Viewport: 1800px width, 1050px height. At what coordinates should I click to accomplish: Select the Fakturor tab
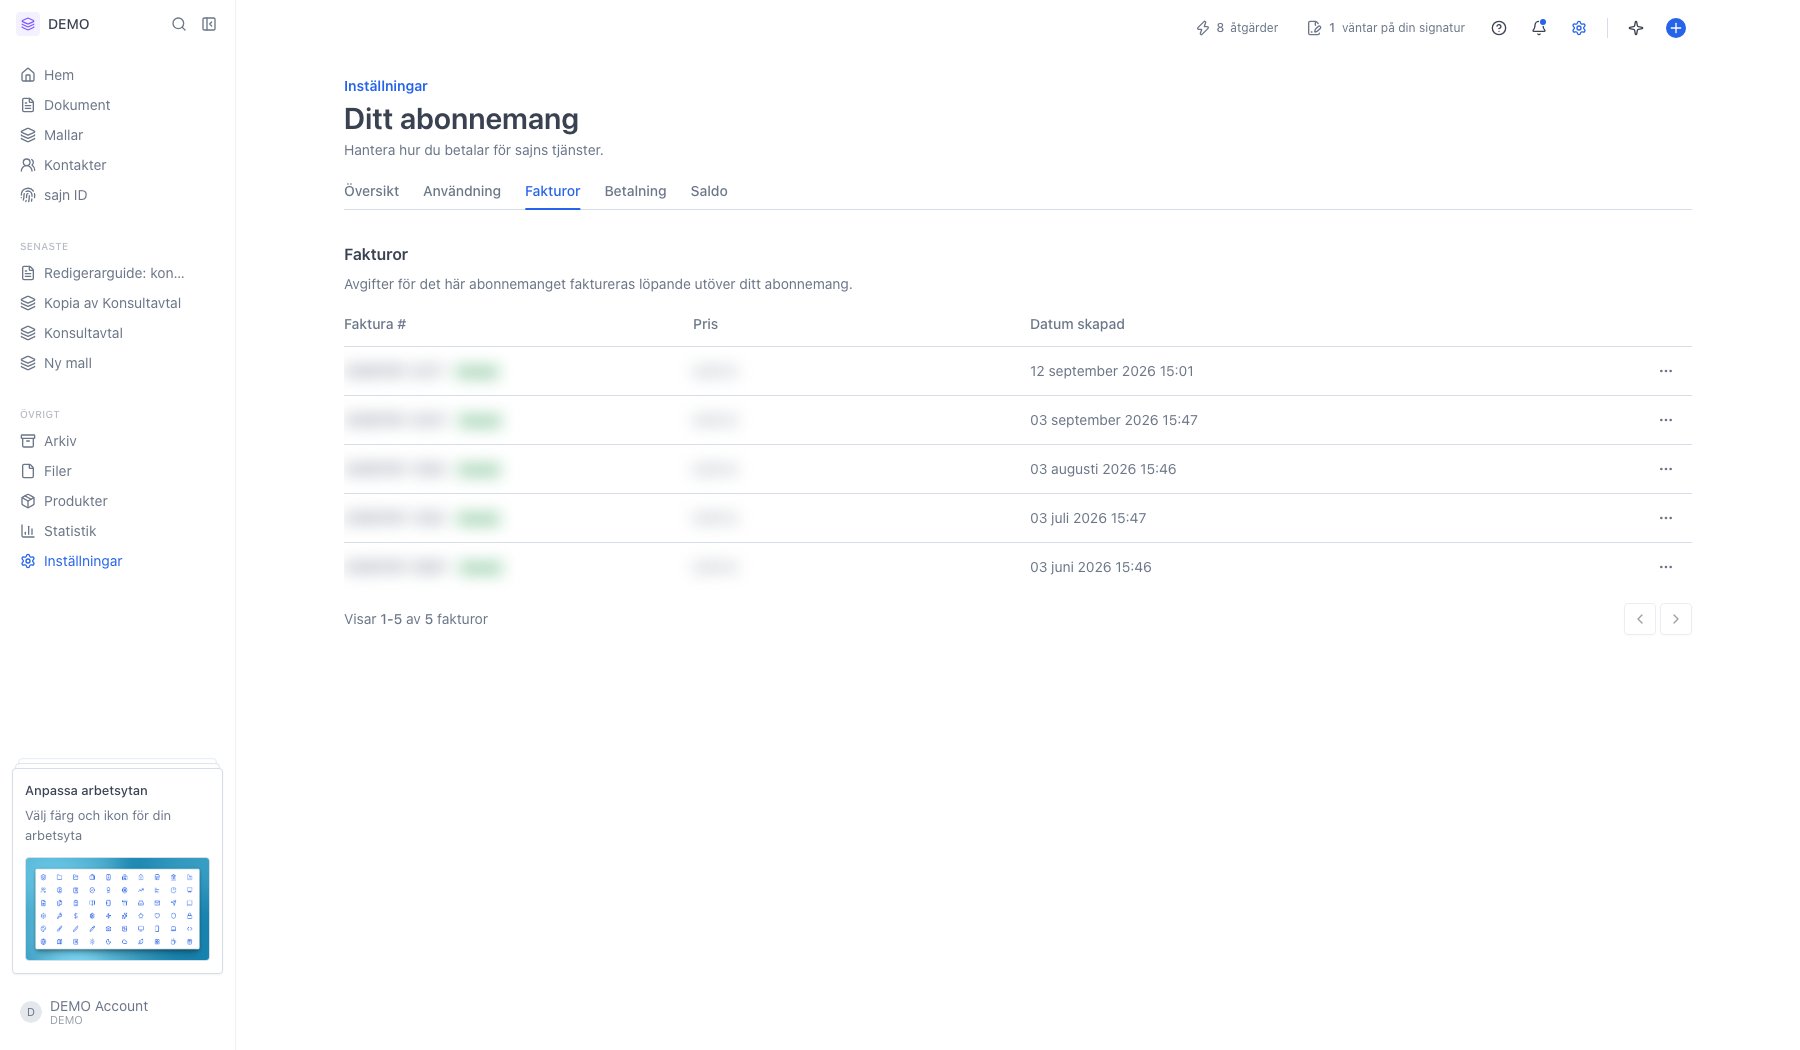click(553, 191)
